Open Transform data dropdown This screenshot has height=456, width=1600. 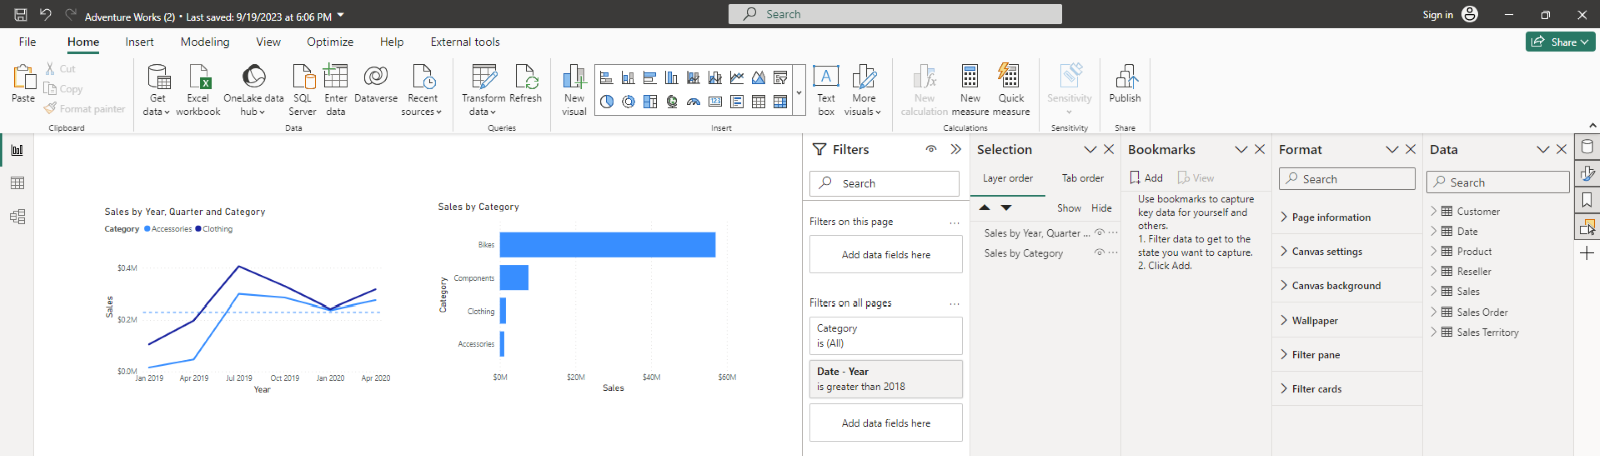[x=483, y=90]
